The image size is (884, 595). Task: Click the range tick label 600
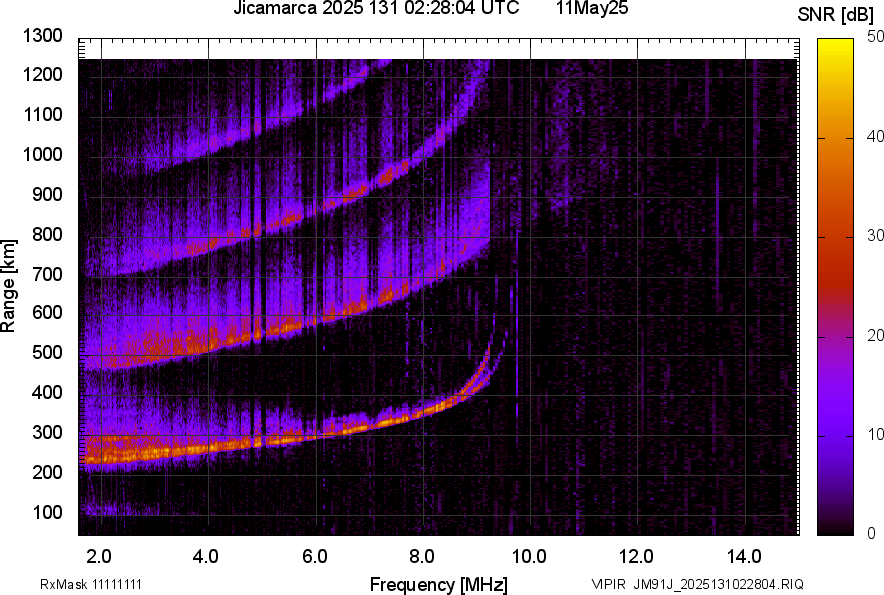(47, 312)
